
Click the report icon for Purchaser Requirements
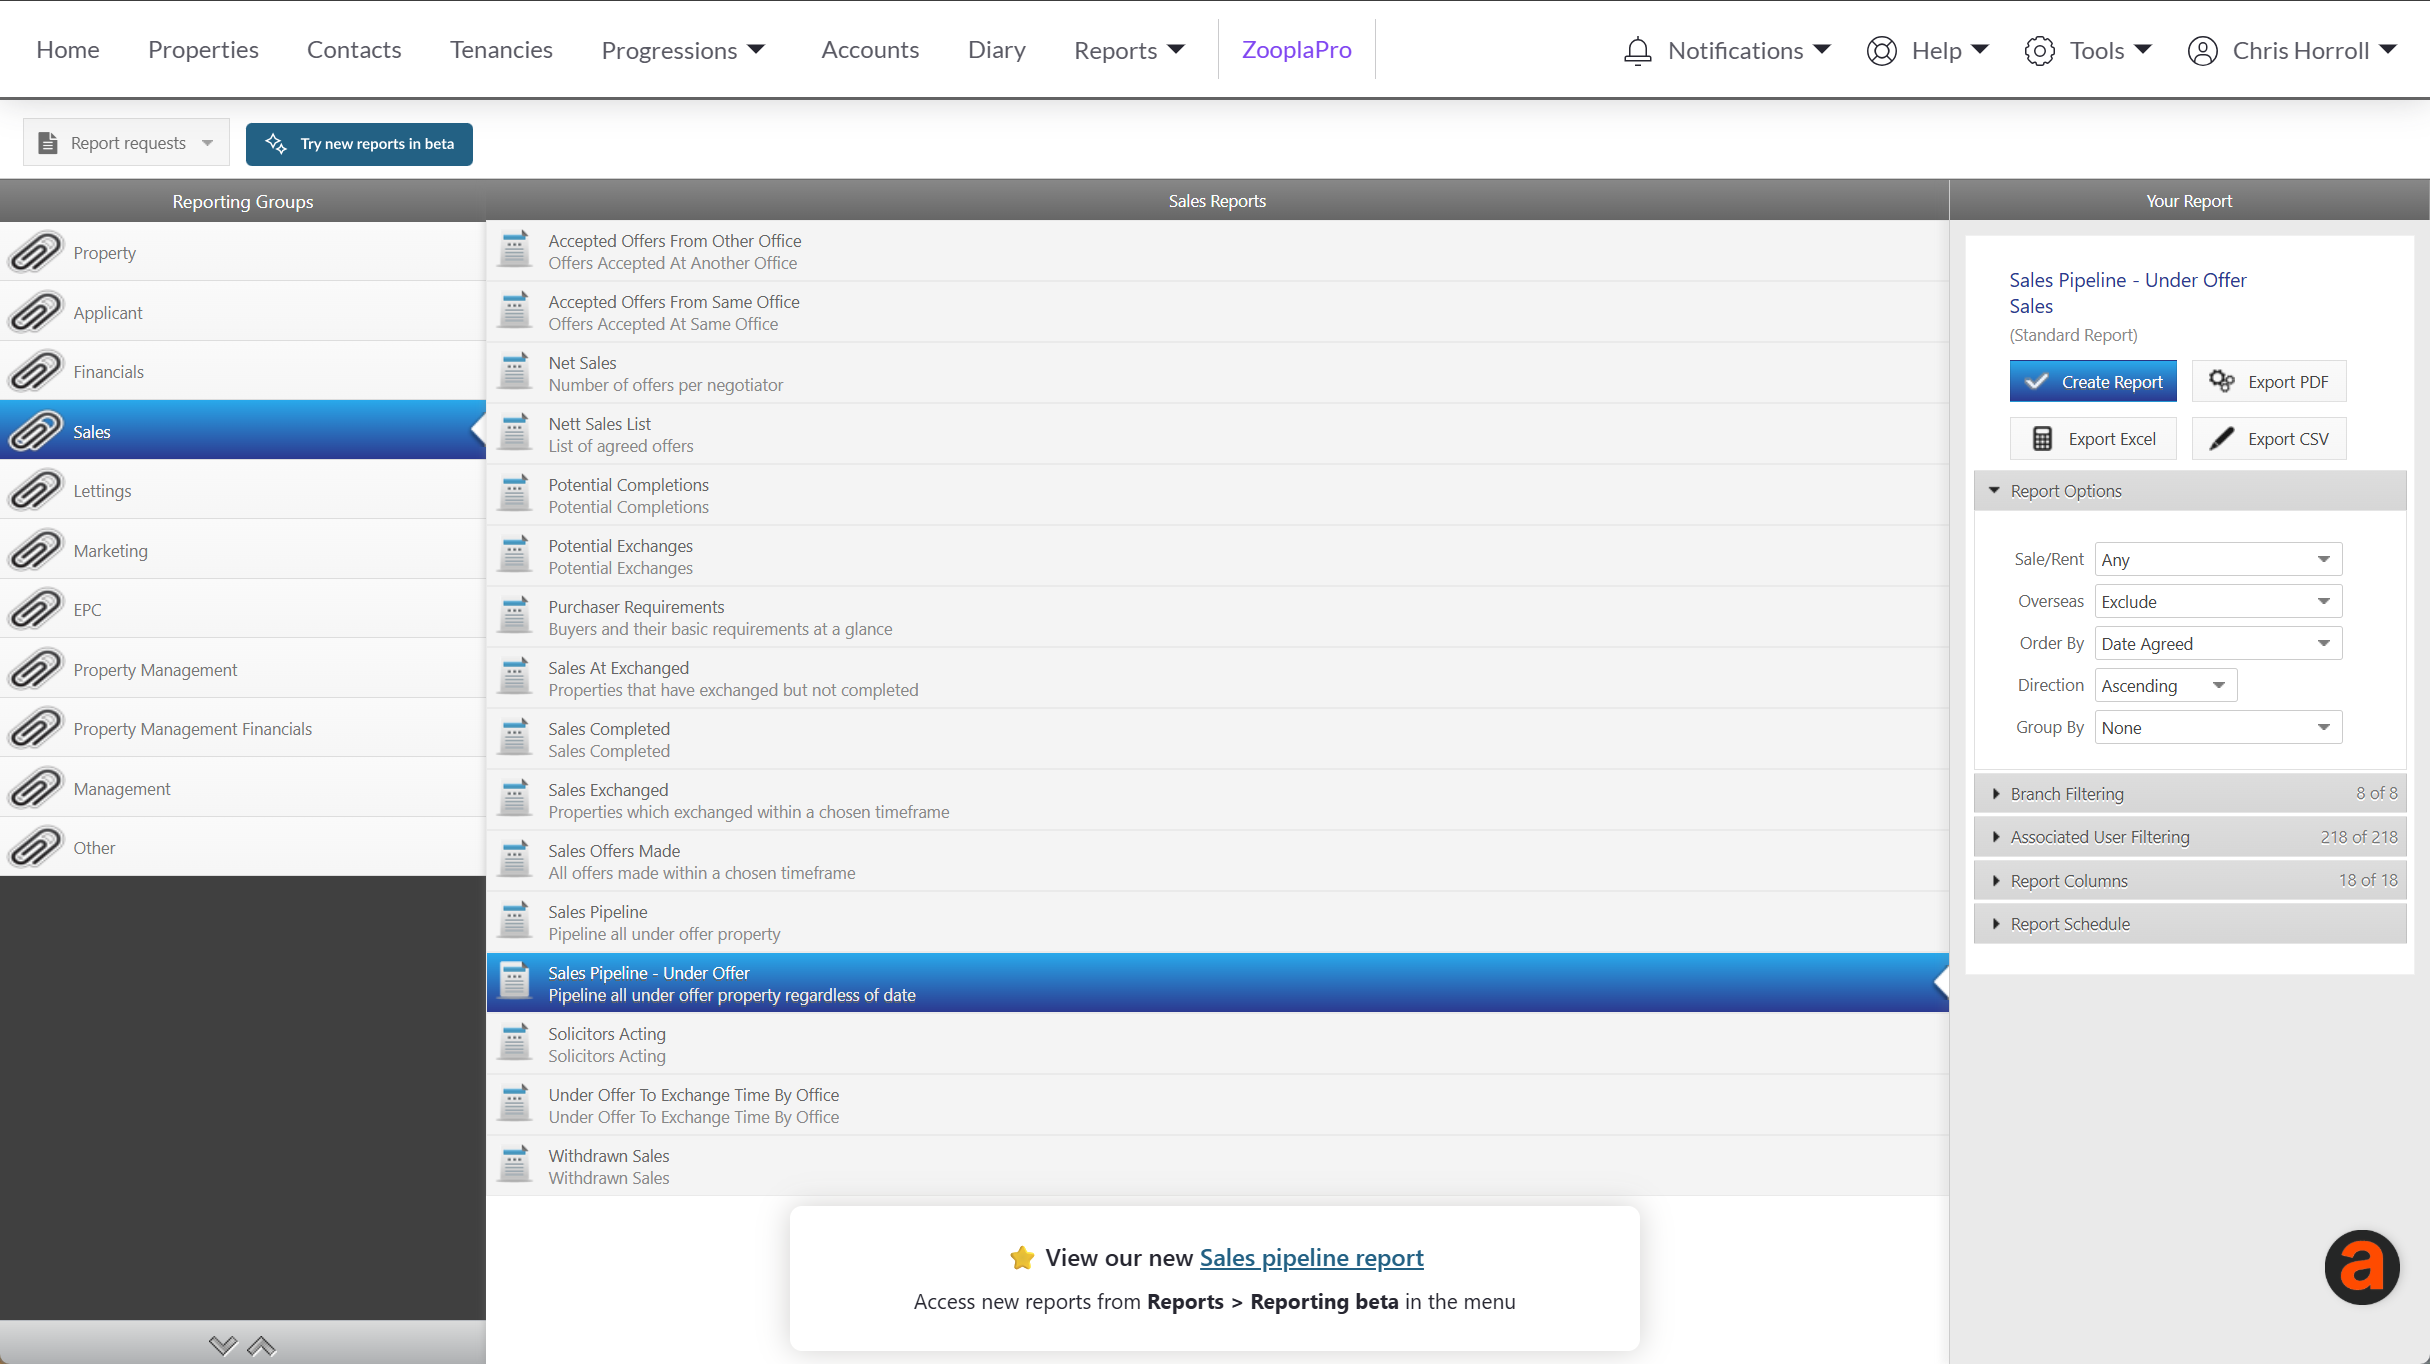click(x=515, y=616)
